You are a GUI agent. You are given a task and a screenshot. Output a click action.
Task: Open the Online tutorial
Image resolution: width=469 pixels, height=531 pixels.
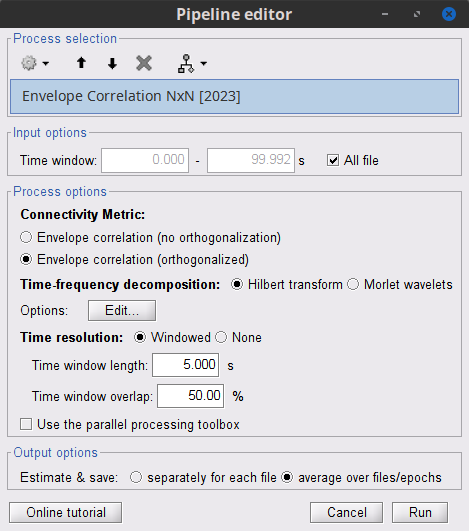(x=66, y=512)
